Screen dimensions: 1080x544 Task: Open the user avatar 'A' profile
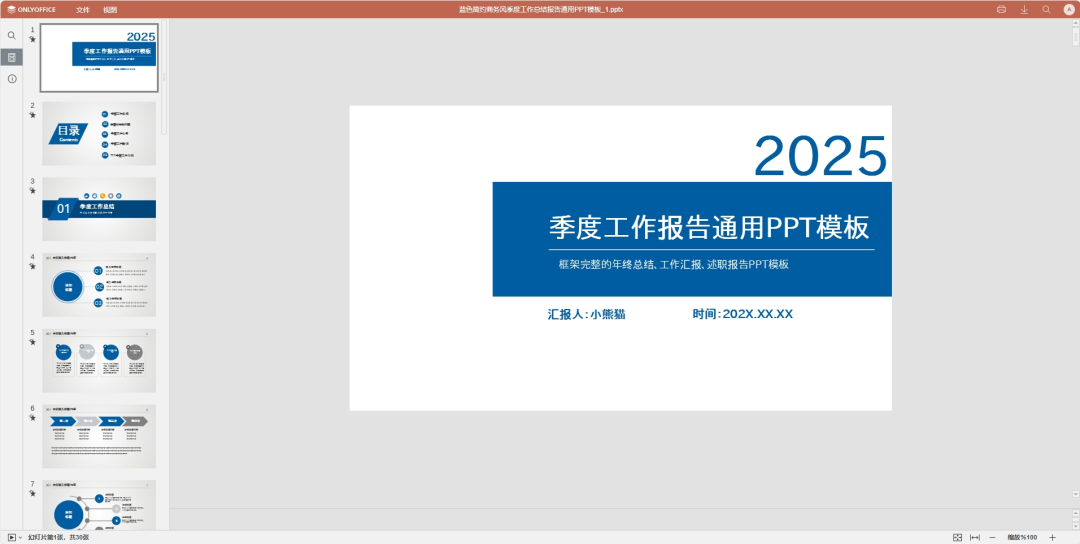[x=1069, y=10]
